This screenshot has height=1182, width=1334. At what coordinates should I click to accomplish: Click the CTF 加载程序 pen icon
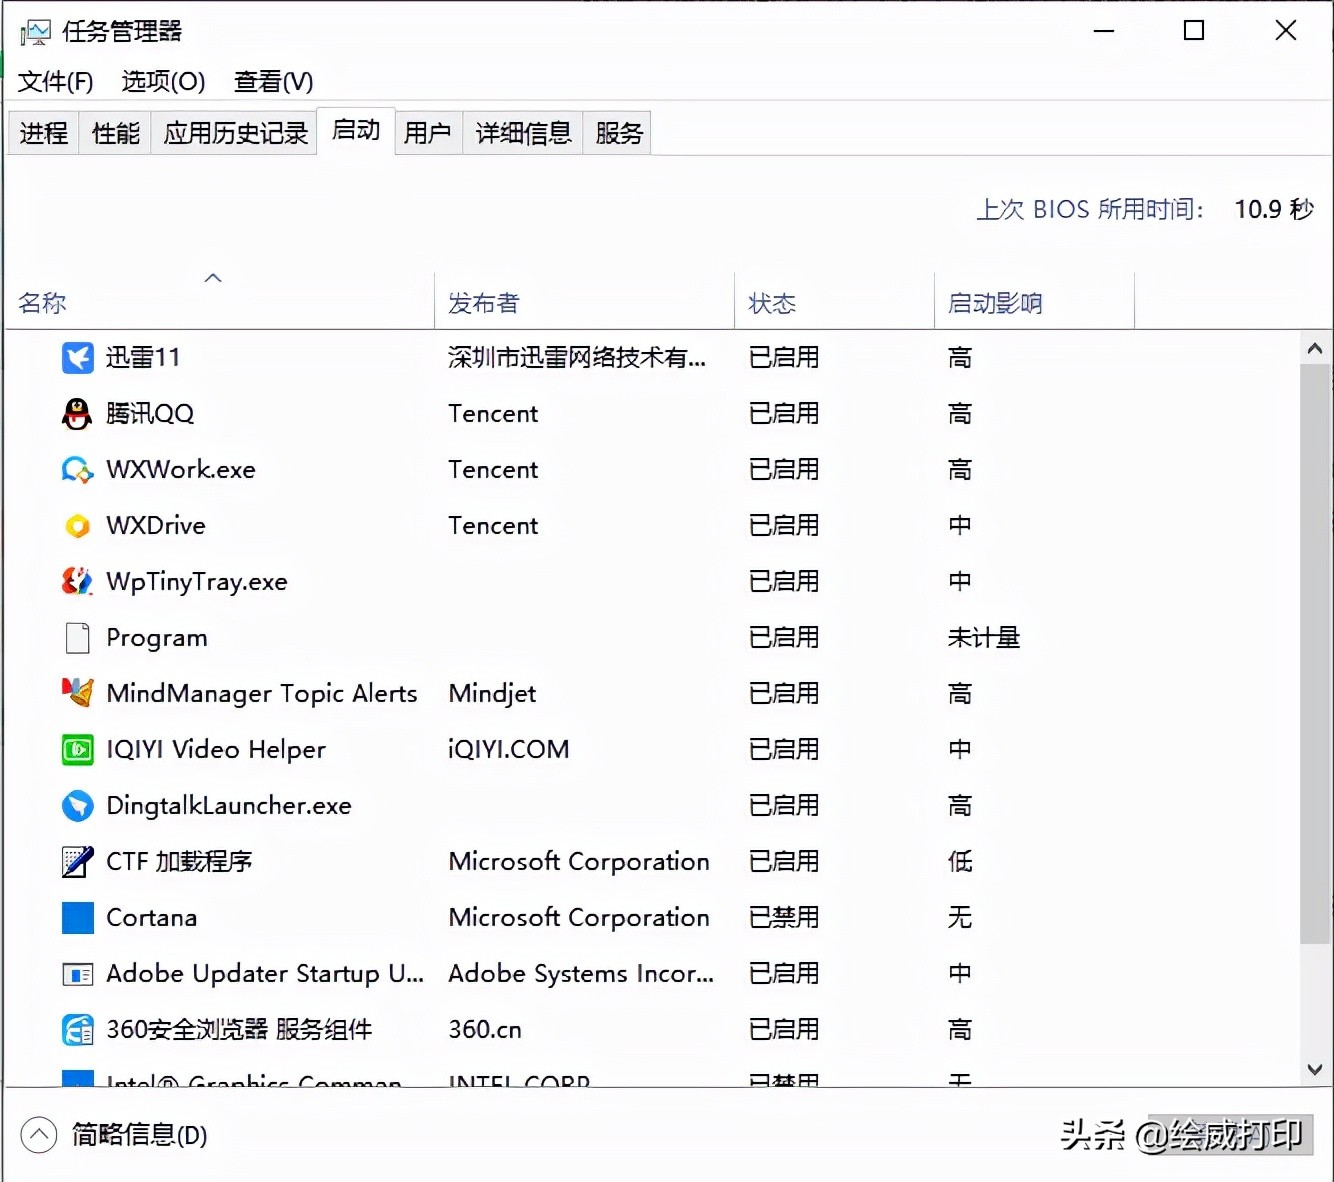pos(77,861)
